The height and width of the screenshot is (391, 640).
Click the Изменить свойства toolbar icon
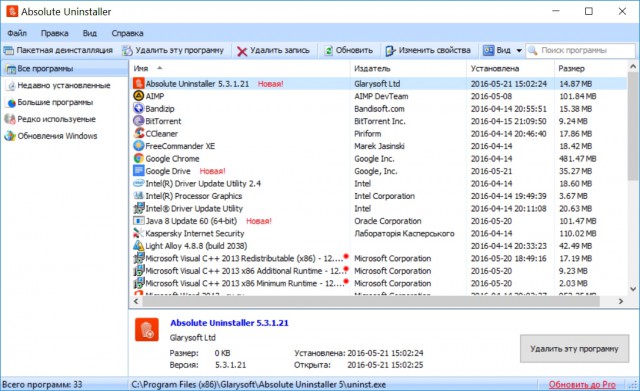tap(390, 51)
